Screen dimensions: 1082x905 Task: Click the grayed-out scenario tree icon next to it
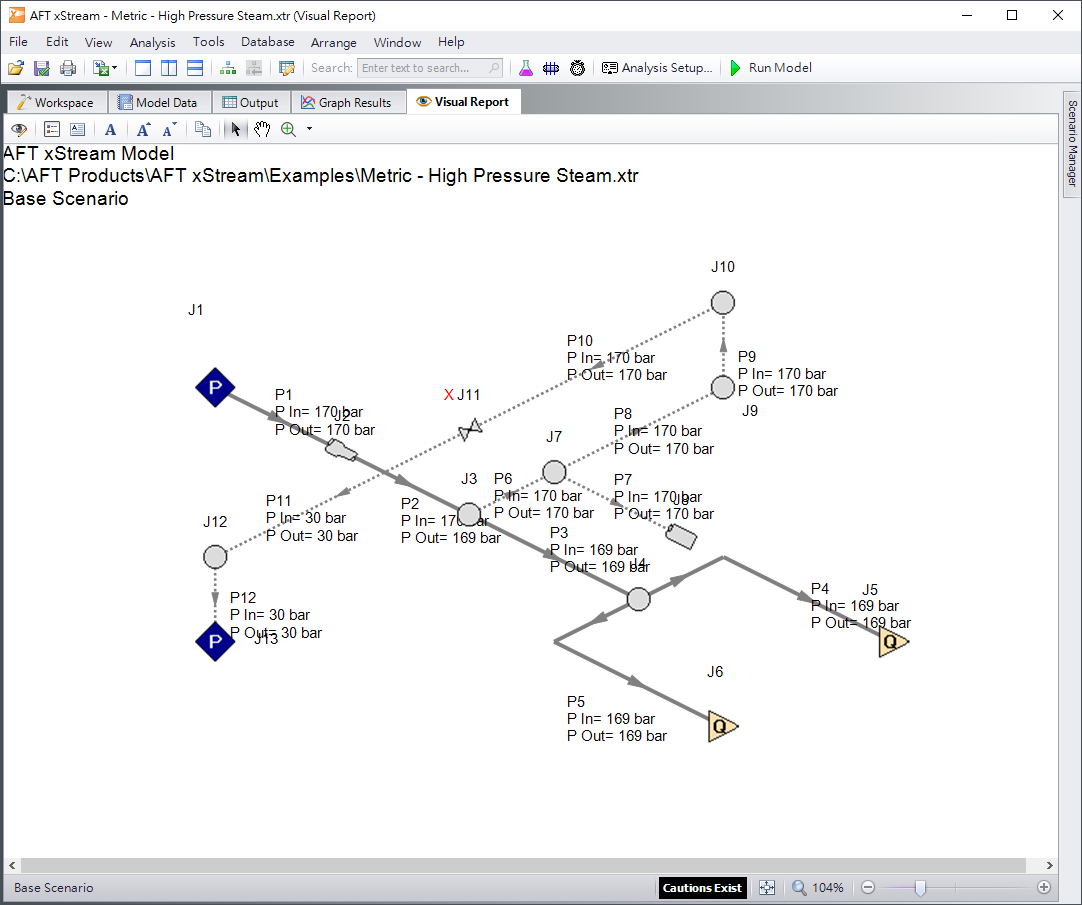click(x=254, y=68)
